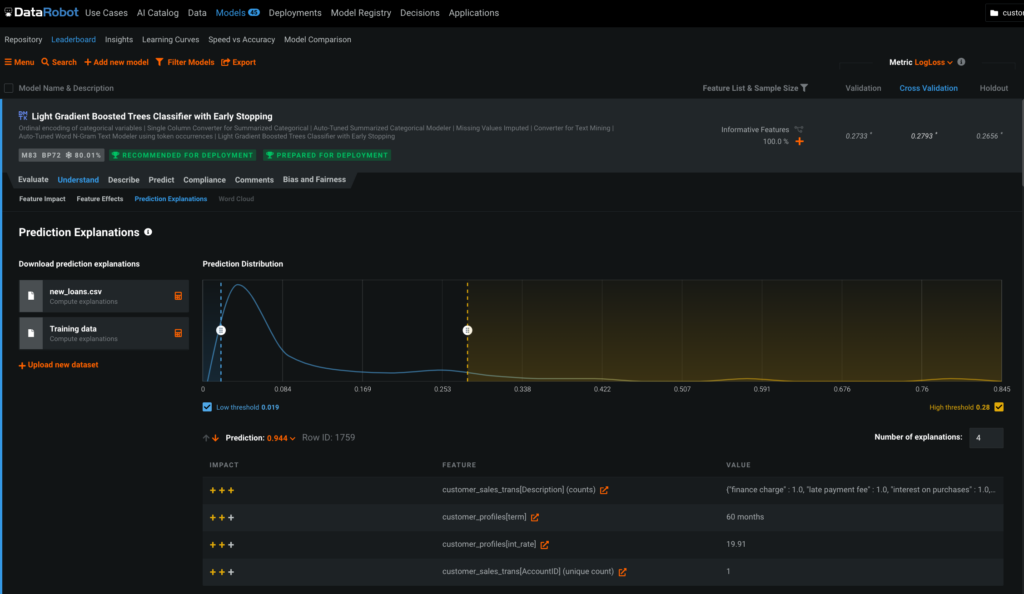Screen dimensions: 1024x594
Task: Switch to the Feature Impact tab
Action: tap(40, 199)
